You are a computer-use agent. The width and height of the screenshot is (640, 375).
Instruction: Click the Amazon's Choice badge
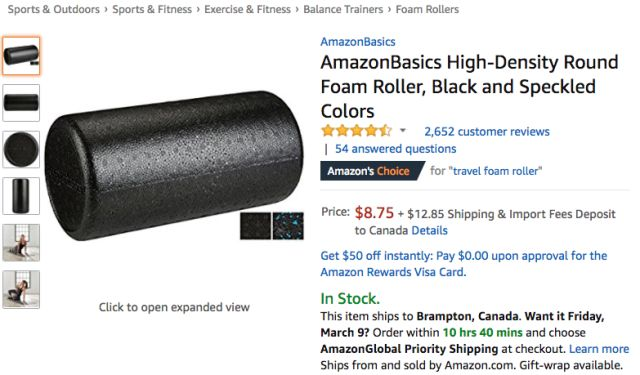pyautogui.click(x=371, y=171)
